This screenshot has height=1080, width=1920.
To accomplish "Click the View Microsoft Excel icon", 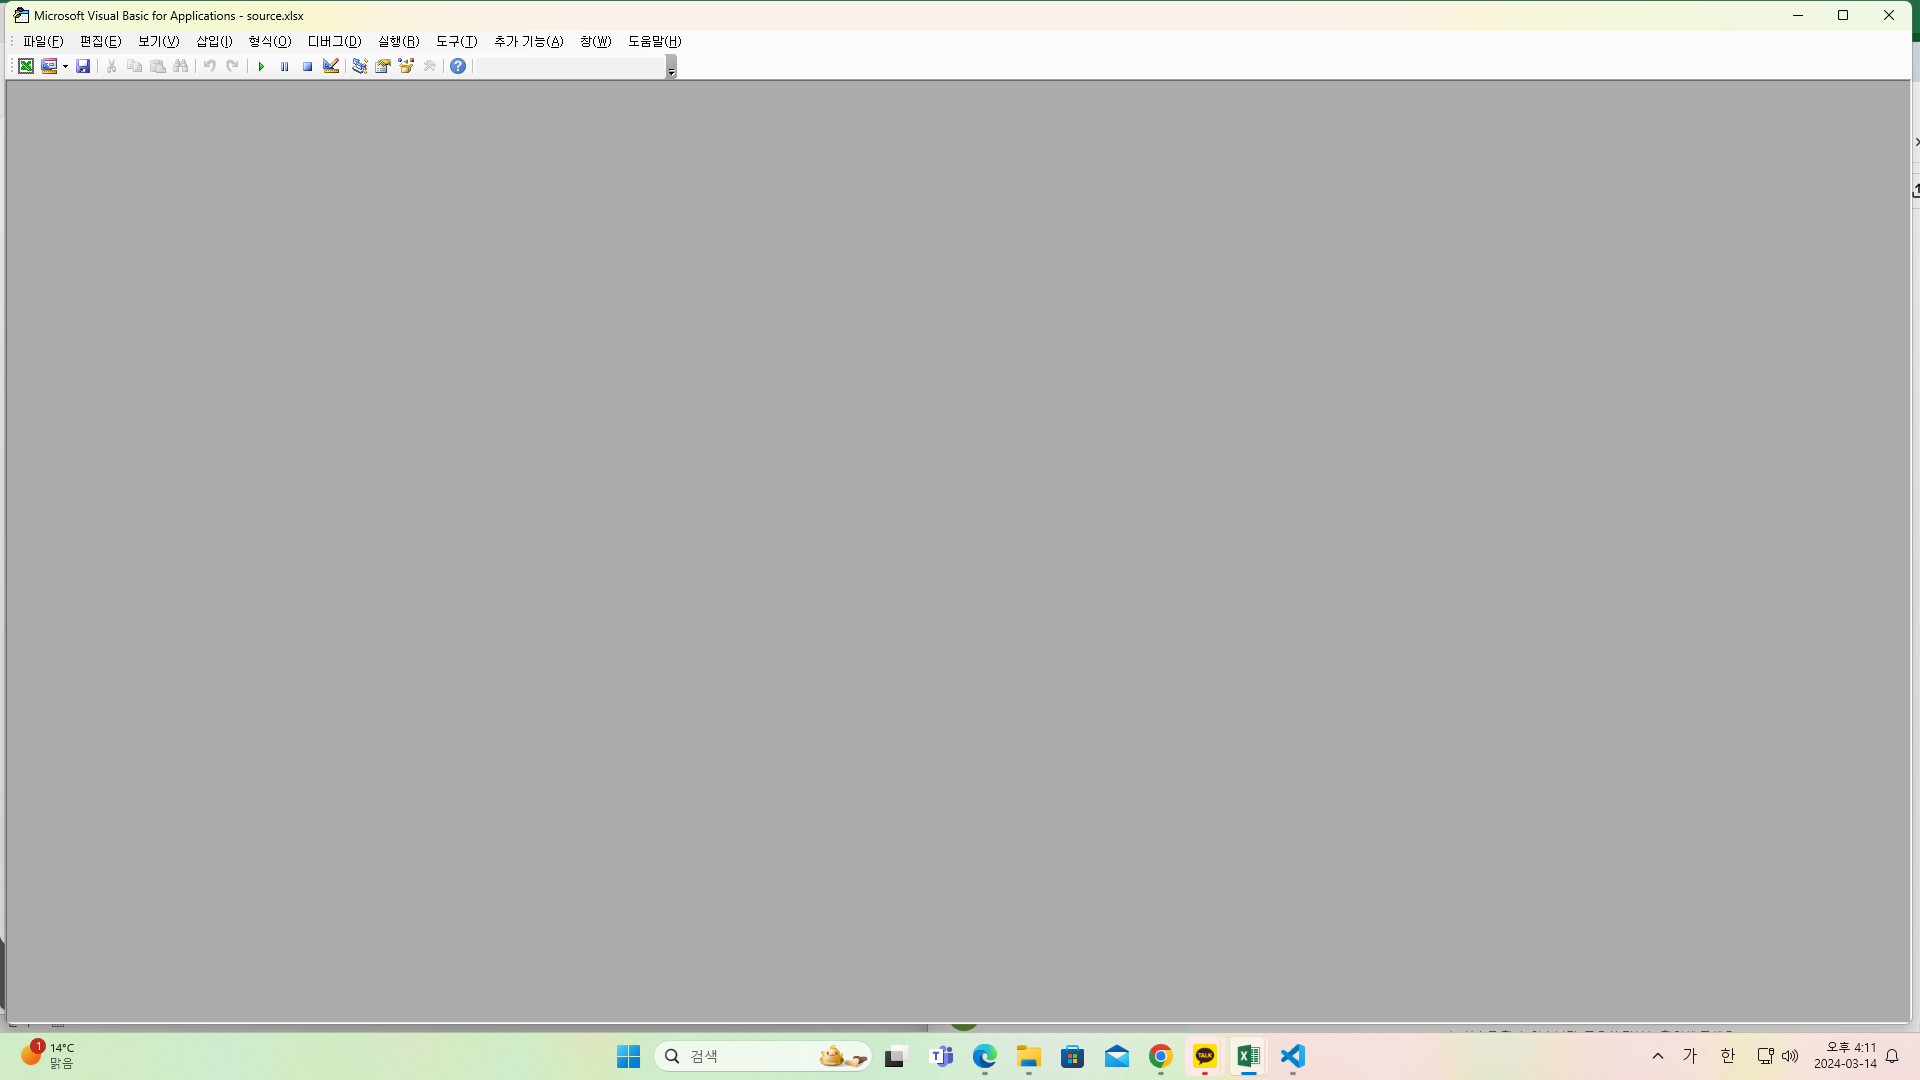I will 26,66.
